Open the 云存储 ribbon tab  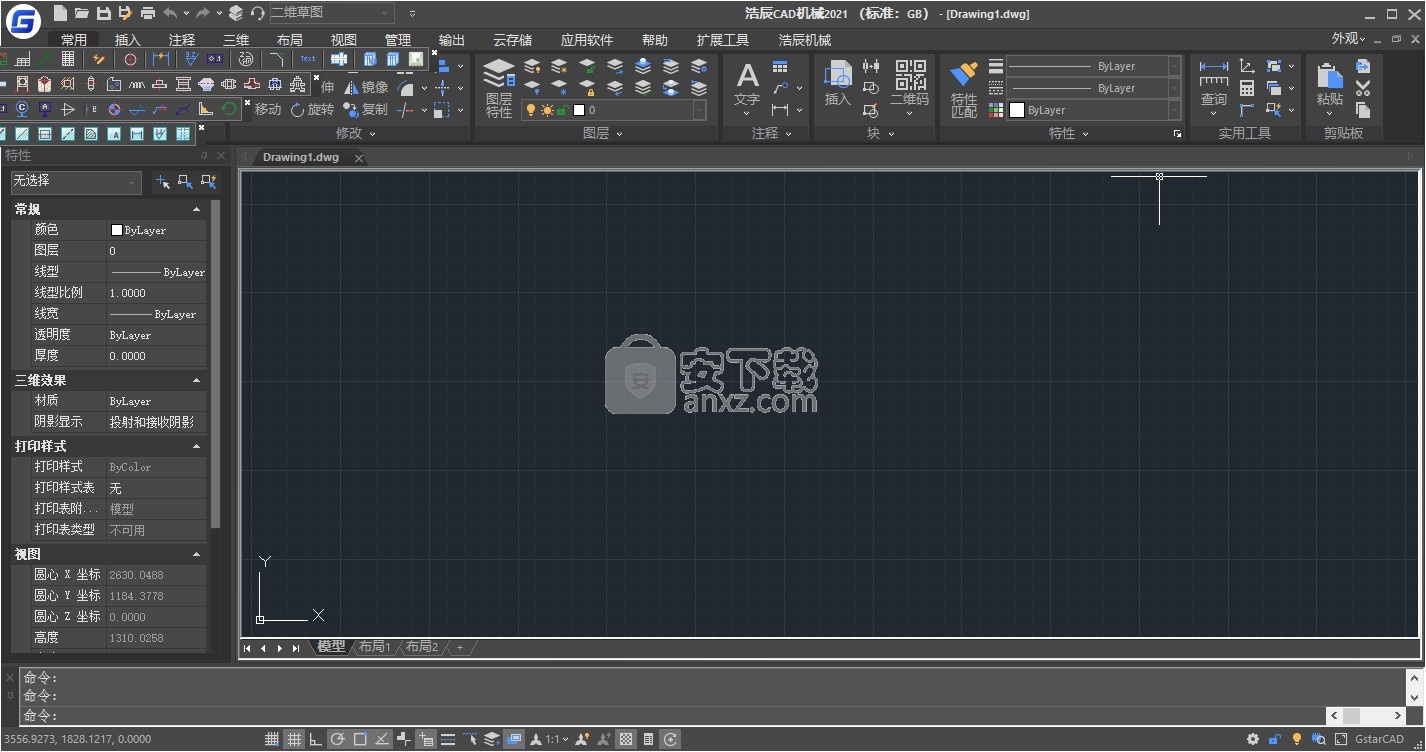pyautogui.click(x=512, y=40)
